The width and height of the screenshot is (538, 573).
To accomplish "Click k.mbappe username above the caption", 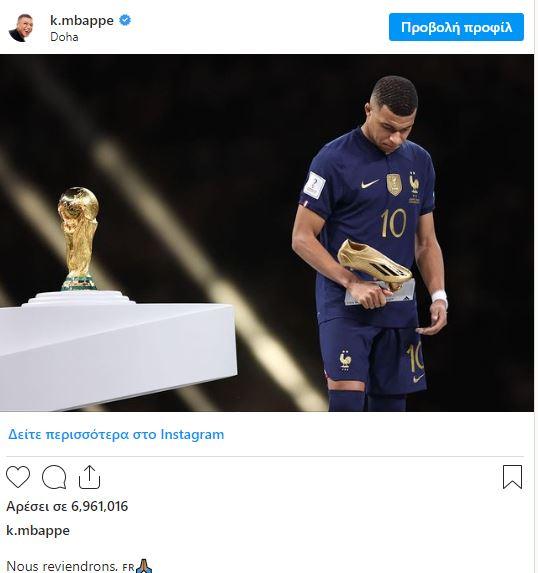I will (x=38, y=531).
